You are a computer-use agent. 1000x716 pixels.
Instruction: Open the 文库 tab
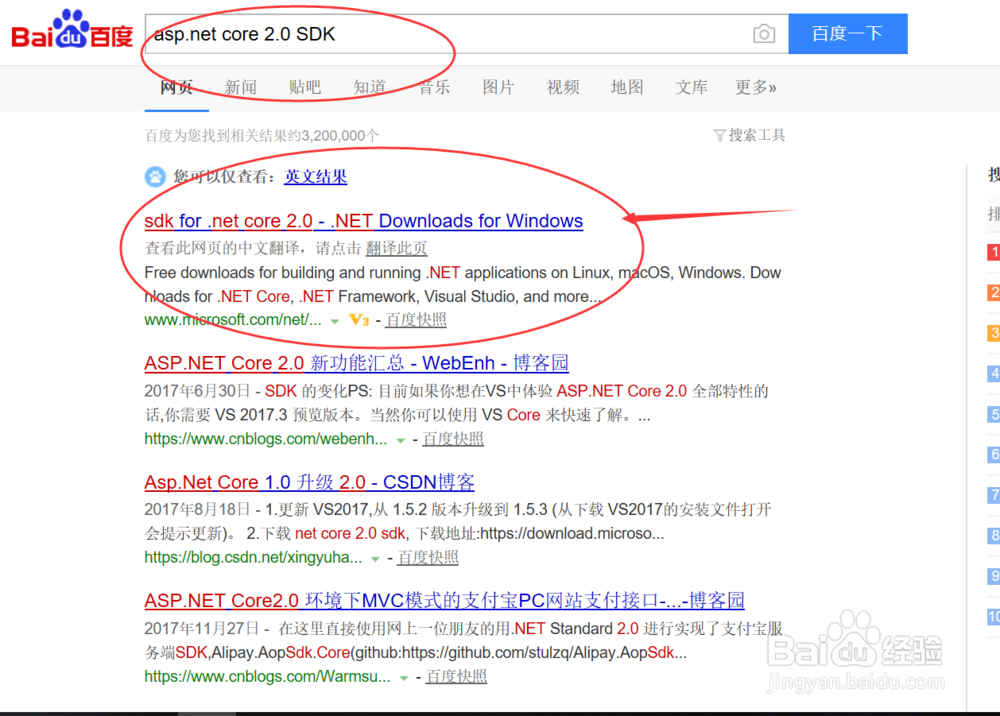click(691, 87)
